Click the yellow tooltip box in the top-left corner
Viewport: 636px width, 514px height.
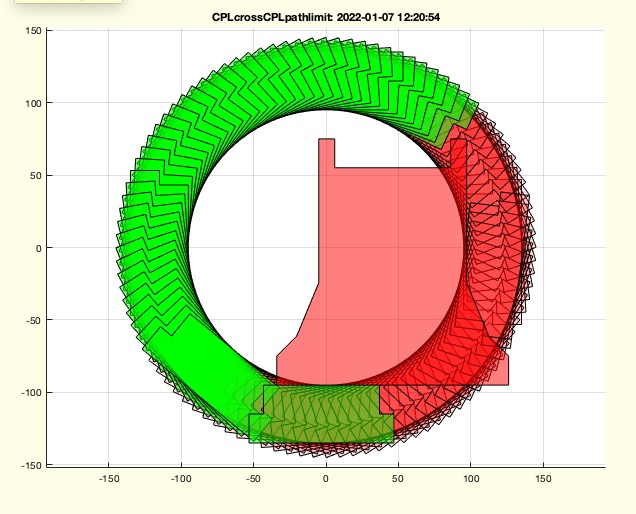60,3
